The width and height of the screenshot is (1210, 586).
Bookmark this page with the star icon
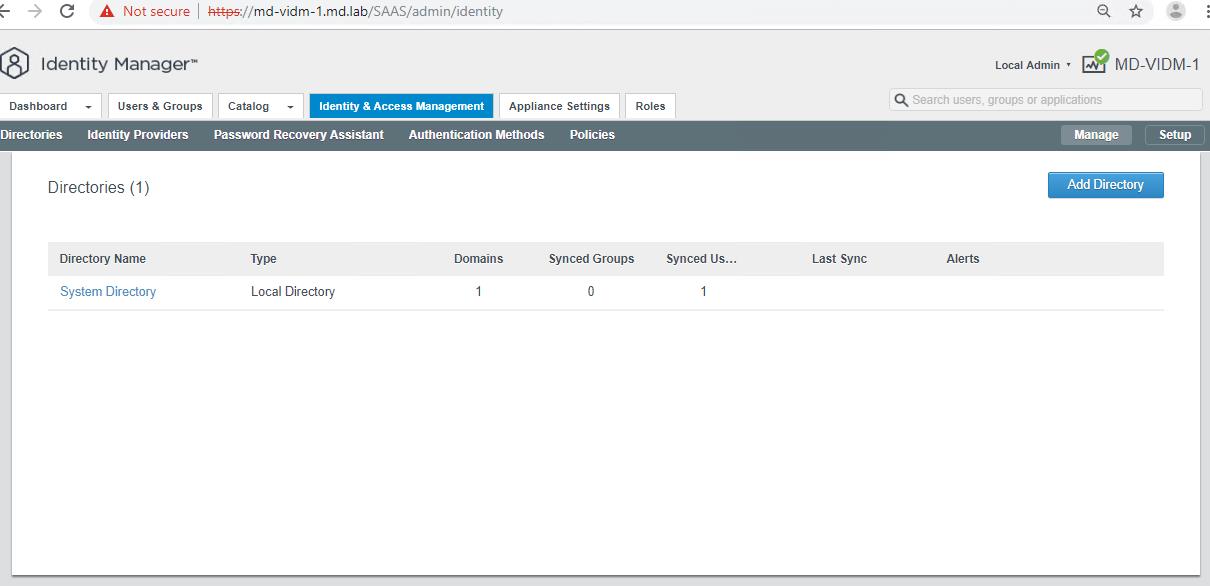click(x=1136, y=12)
